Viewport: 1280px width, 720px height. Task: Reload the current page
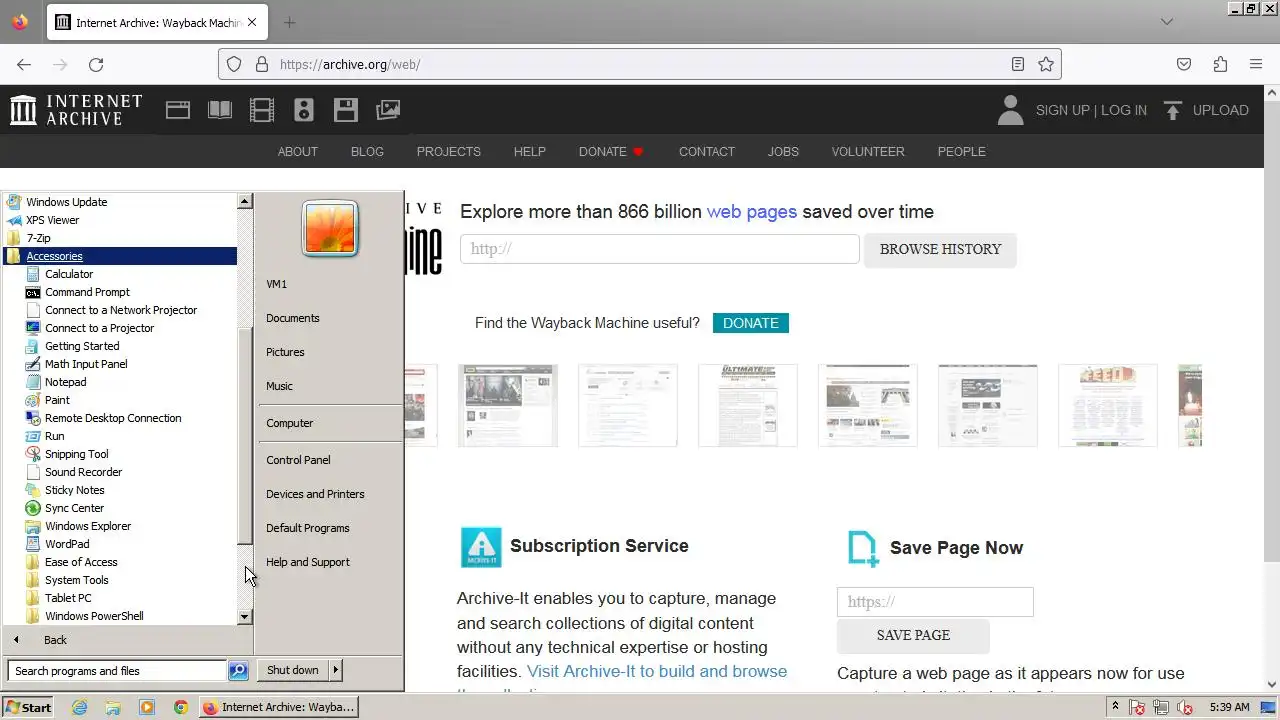click(x=96, y=64)
